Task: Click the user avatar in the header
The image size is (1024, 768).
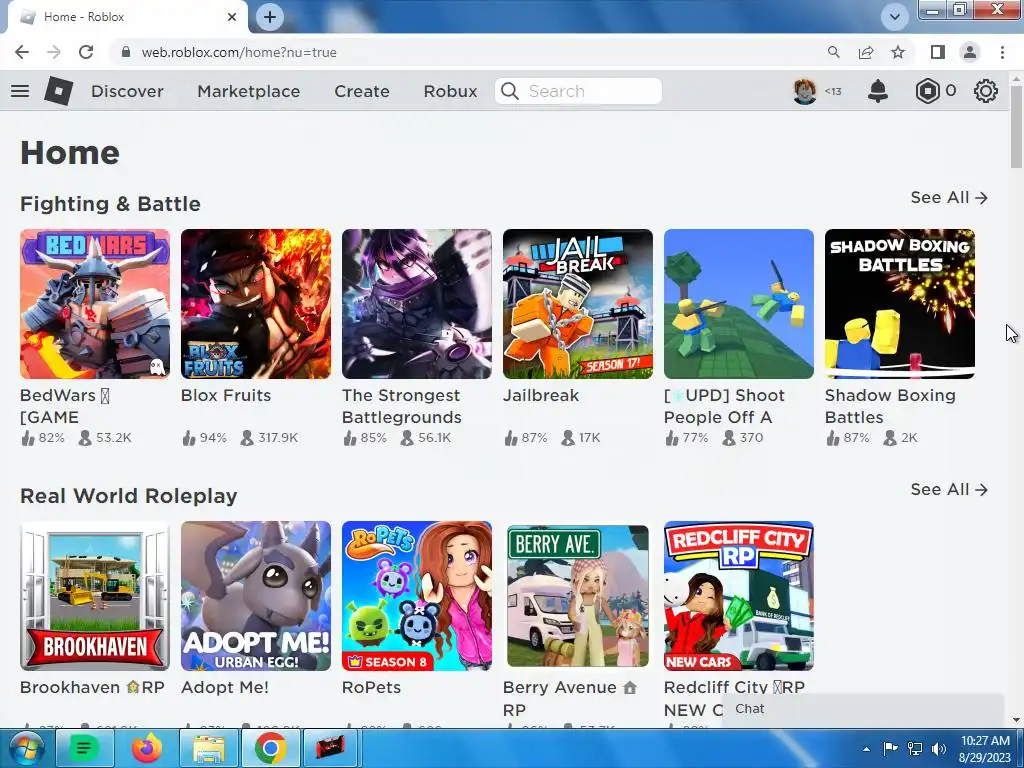Action: (x=805, y=91)
